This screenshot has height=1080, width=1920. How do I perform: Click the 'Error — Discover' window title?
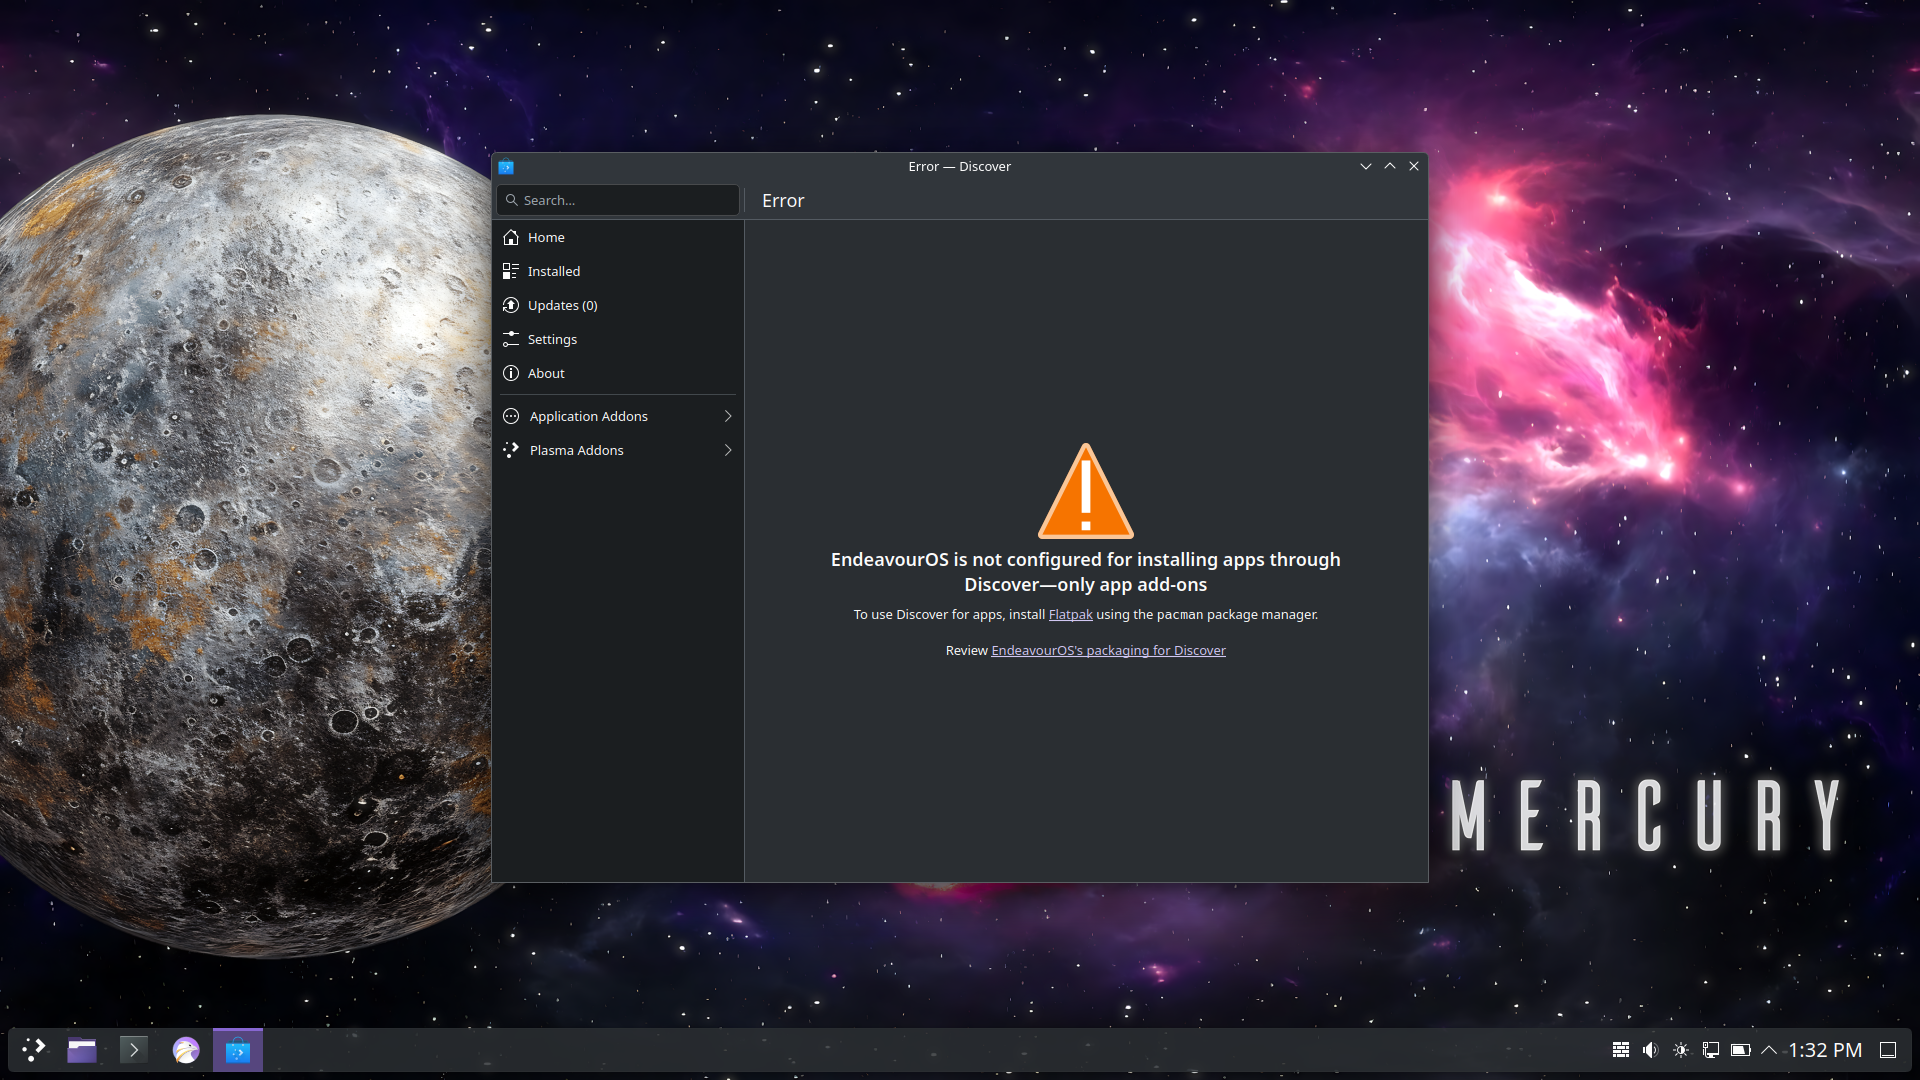pyautogui.click(x=959, y=166)
